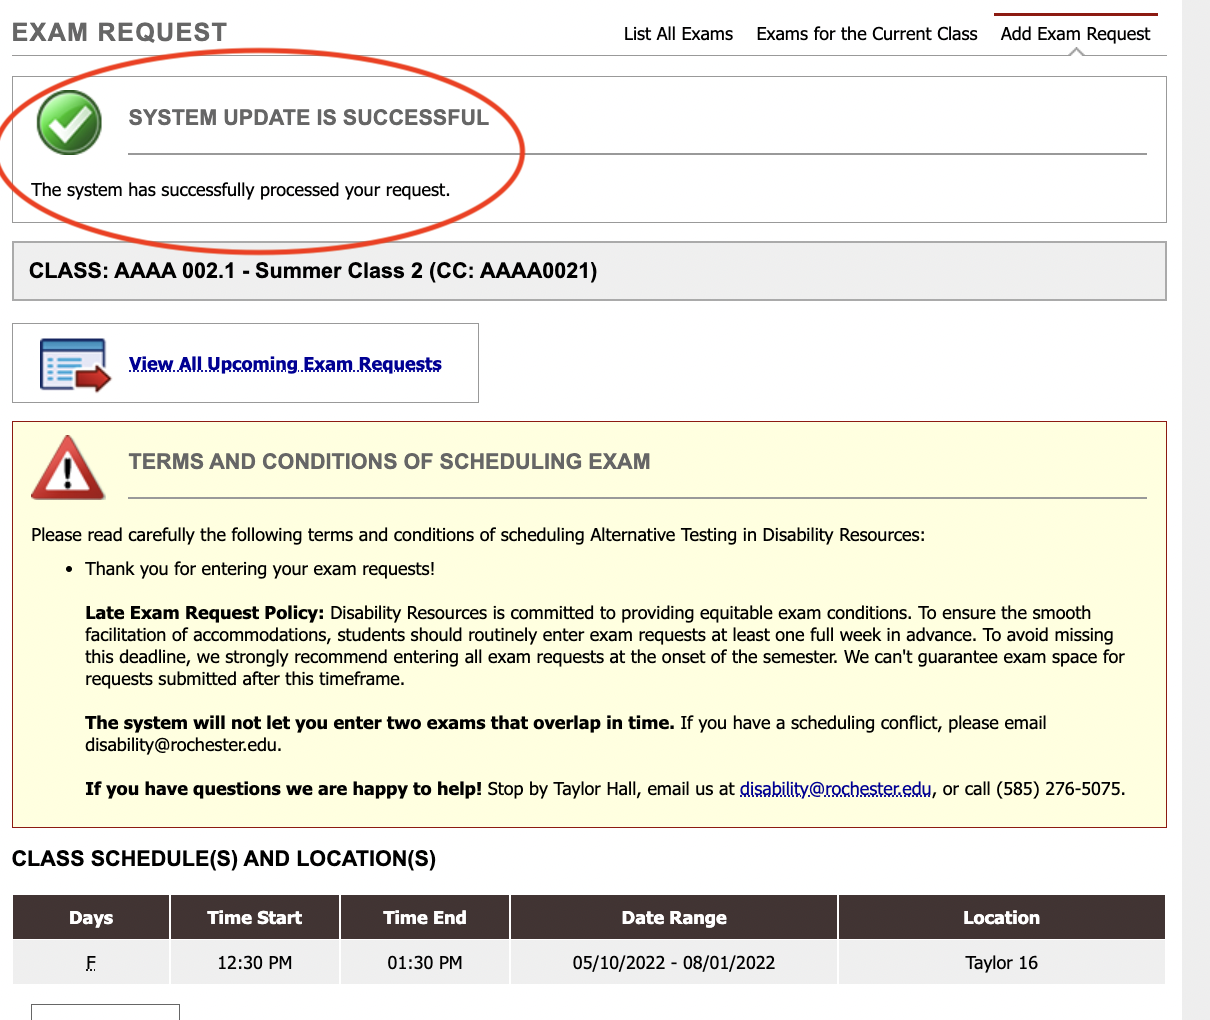Click the 01:30 PM end time cell

(x=425, y=963)
